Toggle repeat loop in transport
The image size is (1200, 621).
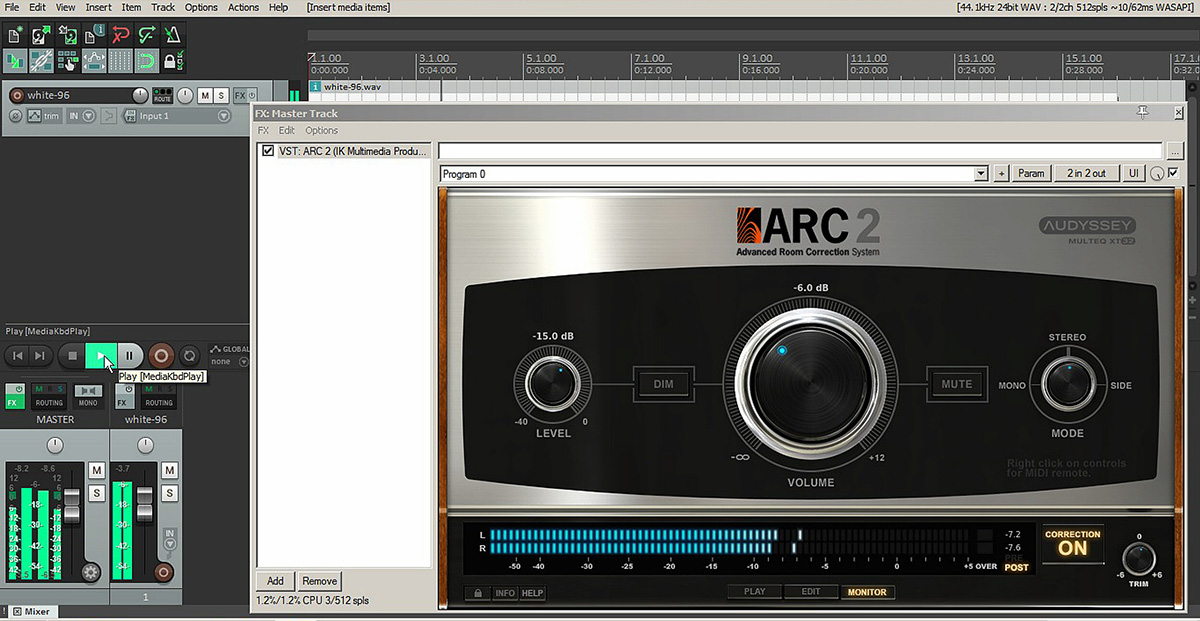[x=189, y=355]
